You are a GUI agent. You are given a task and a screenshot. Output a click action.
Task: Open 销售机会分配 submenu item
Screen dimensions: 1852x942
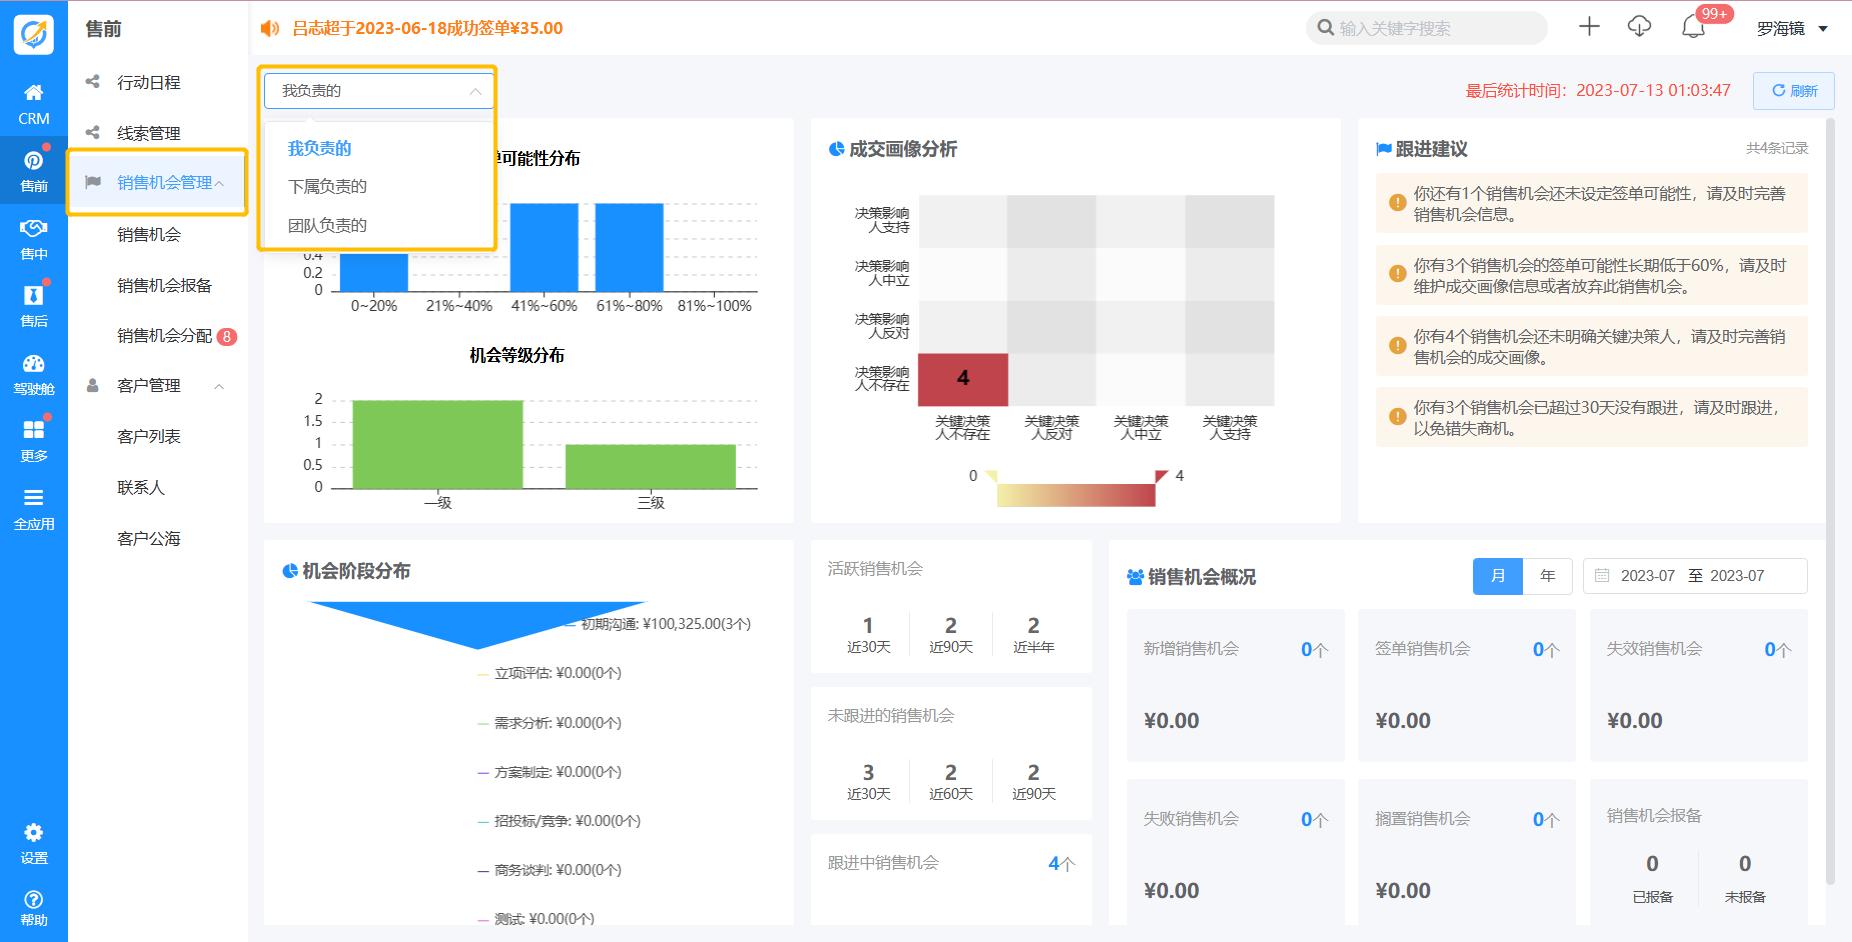pos(164,336)
